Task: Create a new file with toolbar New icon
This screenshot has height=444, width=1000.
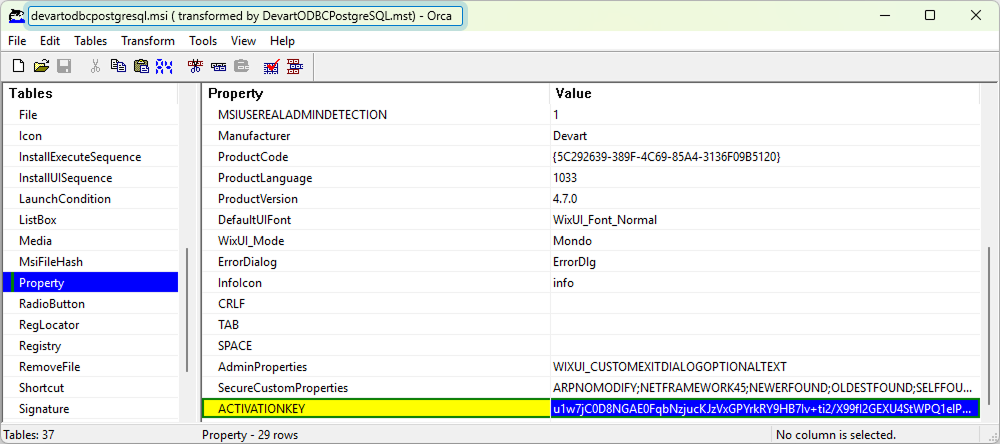Action: pyautogui.click(x=19, y=66)
